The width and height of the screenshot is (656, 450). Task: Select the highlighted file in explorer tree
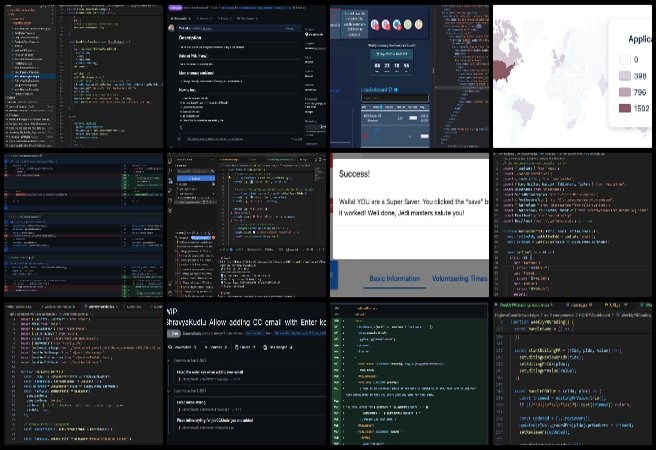point(30,75)
